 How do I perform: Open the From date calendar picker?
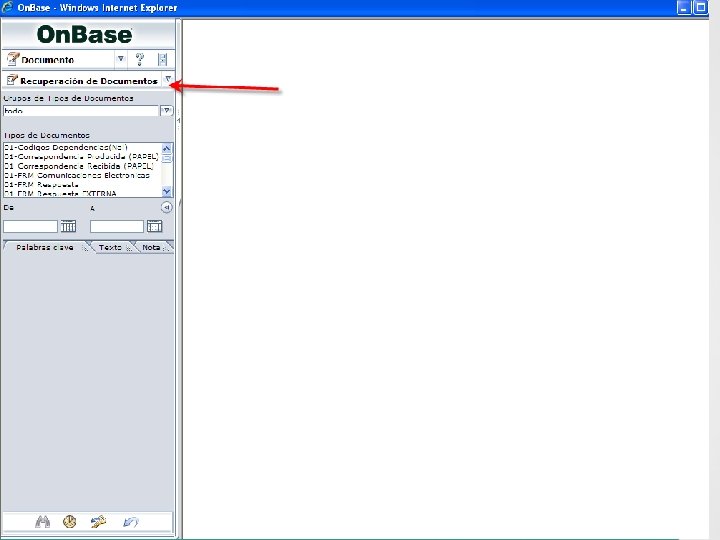click(x=68, y=226)
